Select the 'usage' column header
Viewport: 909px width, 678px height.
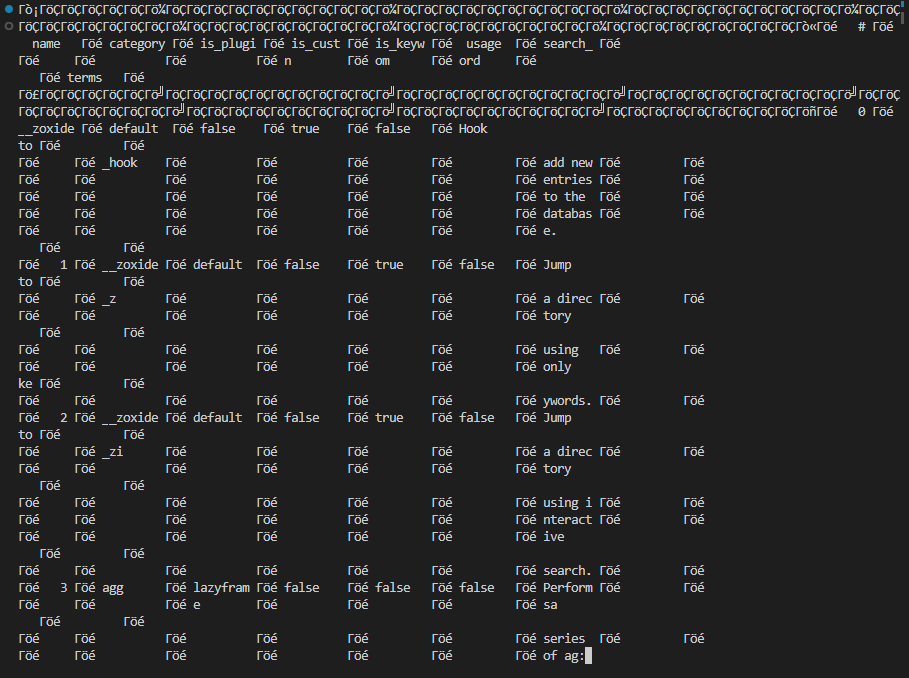(x=483, y=44)
